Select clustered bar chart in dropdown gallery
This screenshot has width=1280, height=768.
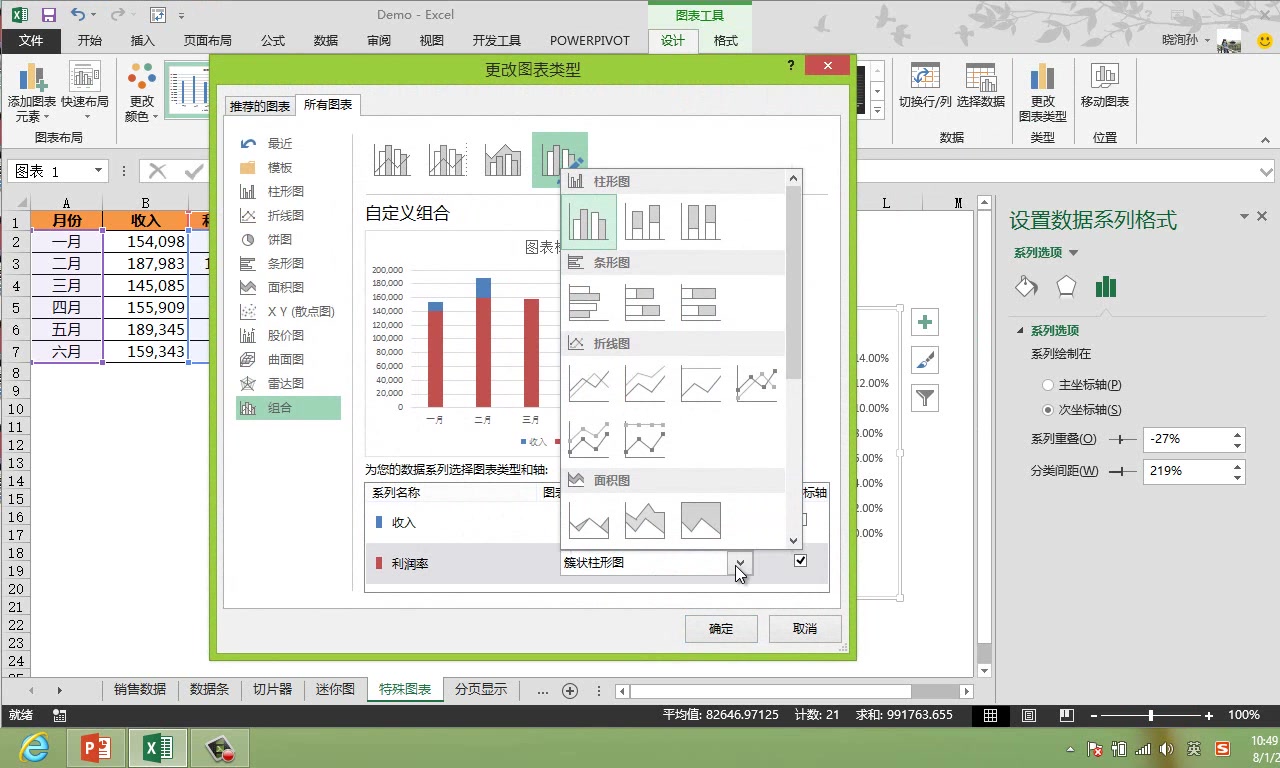[x=589, y=303]
